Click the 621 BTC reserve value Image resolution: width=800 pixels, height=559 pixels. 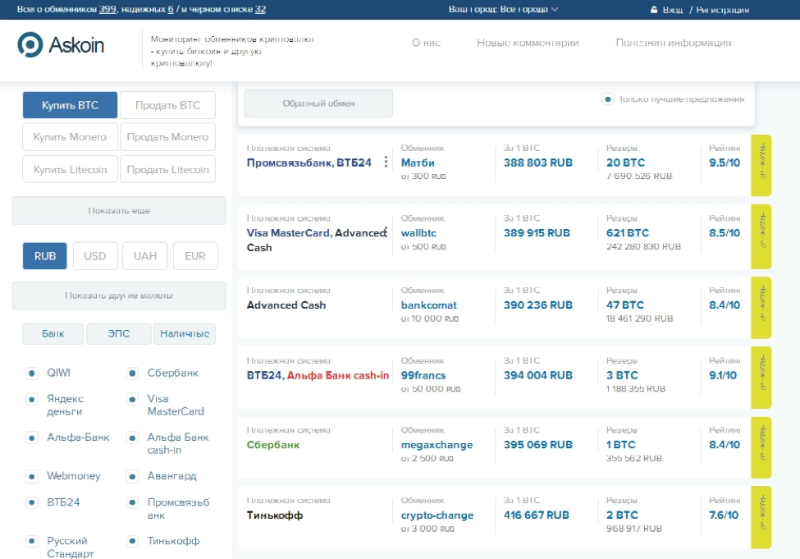tap(627, 233)
